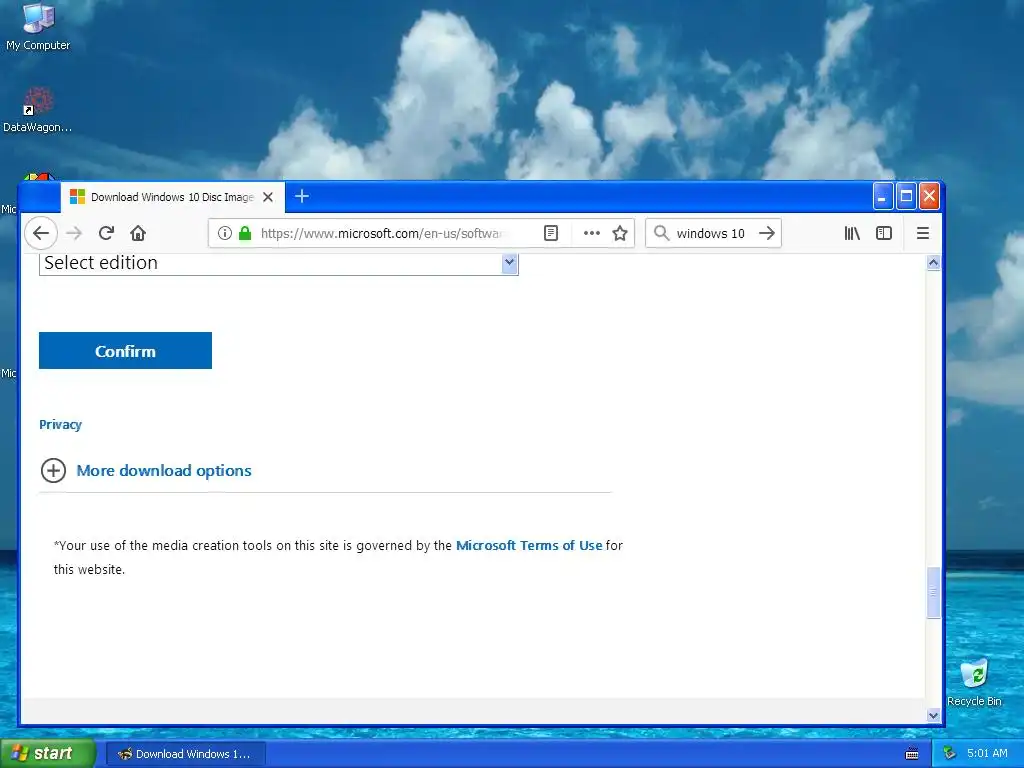Open the Windows Start menu
Image resolution: width=1024 pixels, height=768 pixels.
tap(47, 753)
